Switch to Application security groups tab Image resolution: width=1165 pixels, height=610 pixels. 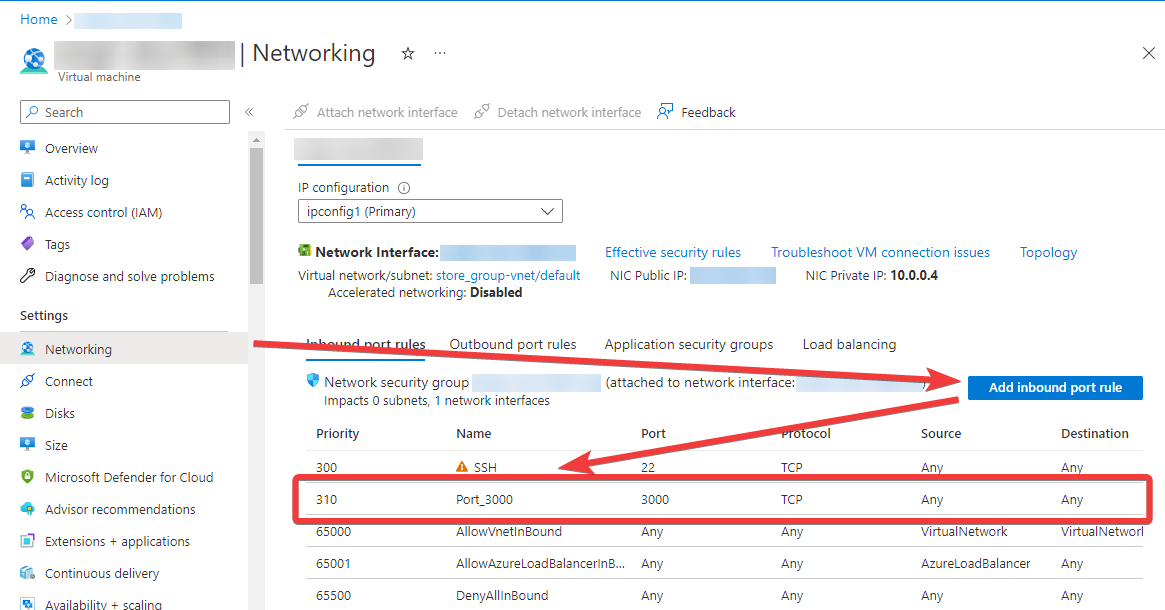click(x=689, y=345)
